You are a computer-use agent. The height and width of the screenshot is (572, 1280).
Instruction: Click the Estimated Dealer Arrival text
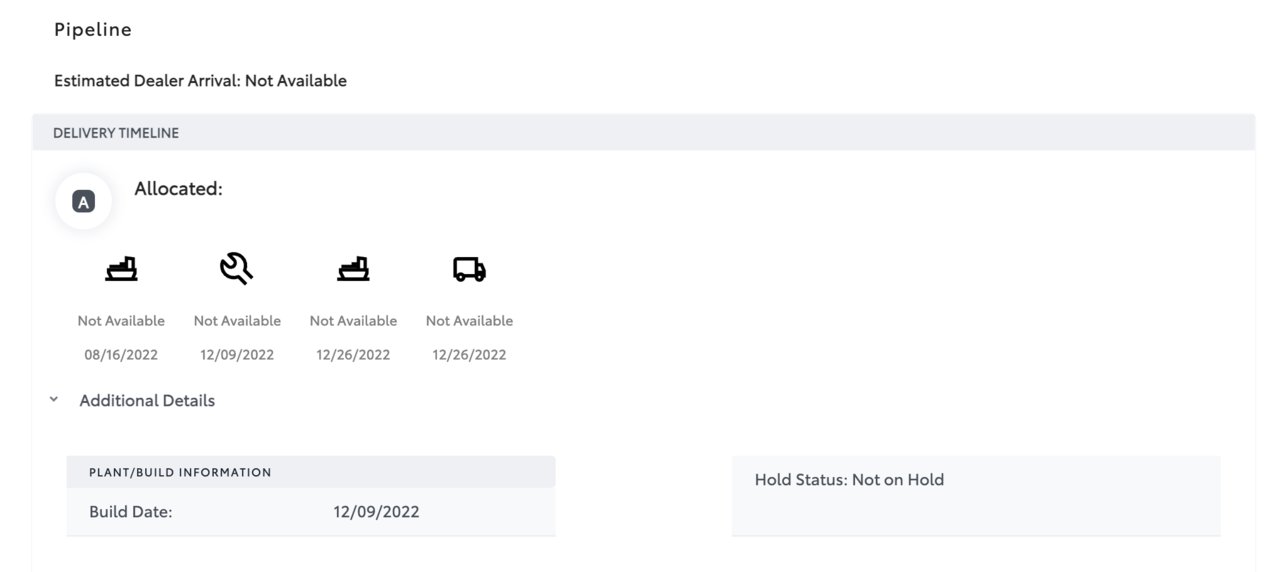coord(200,80)
